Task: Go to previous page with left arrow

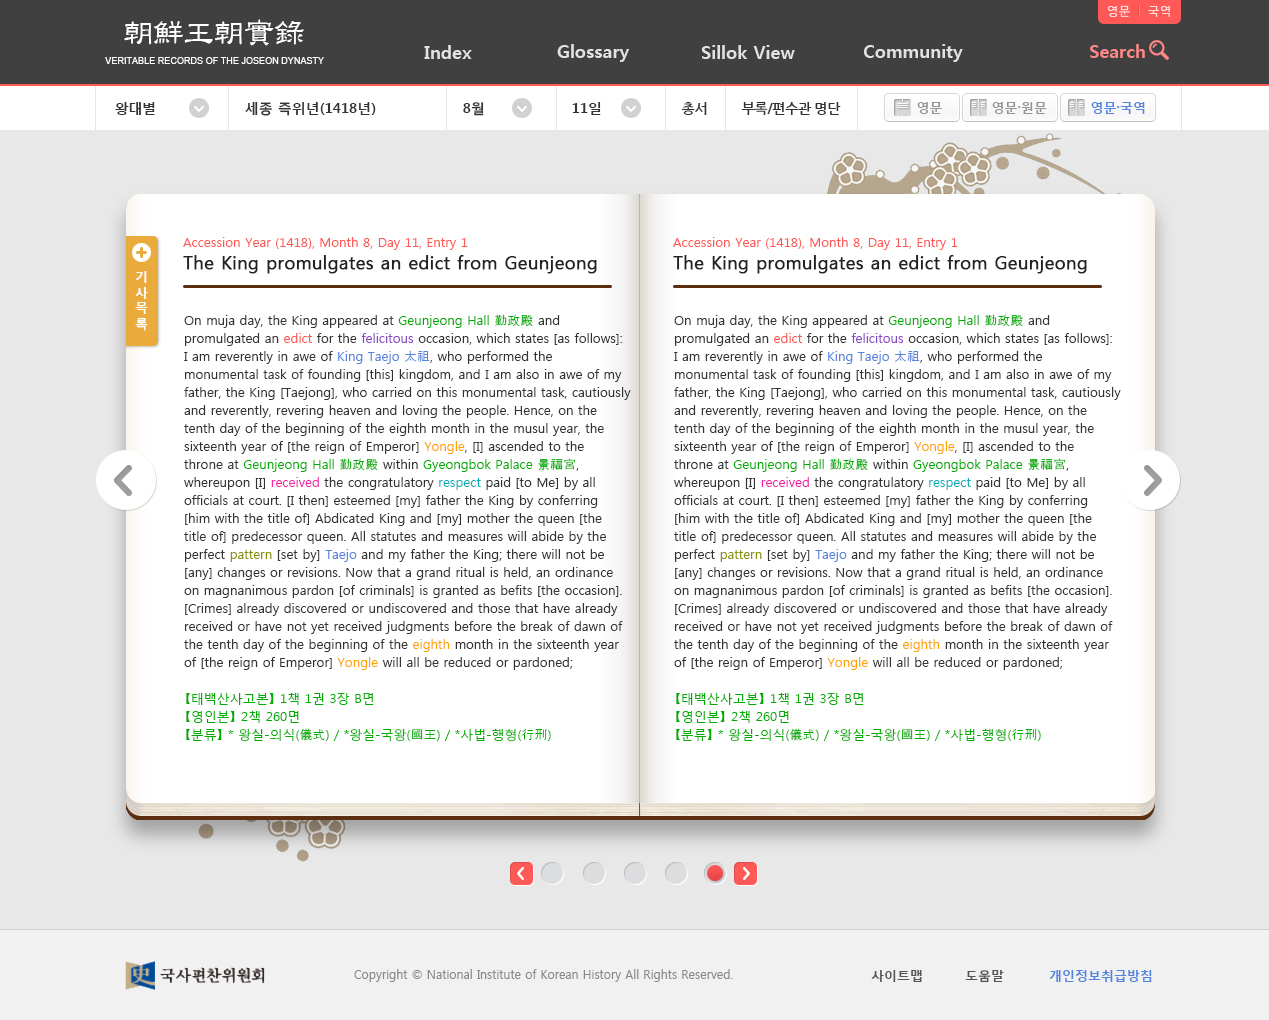Action: coord(125,481)
